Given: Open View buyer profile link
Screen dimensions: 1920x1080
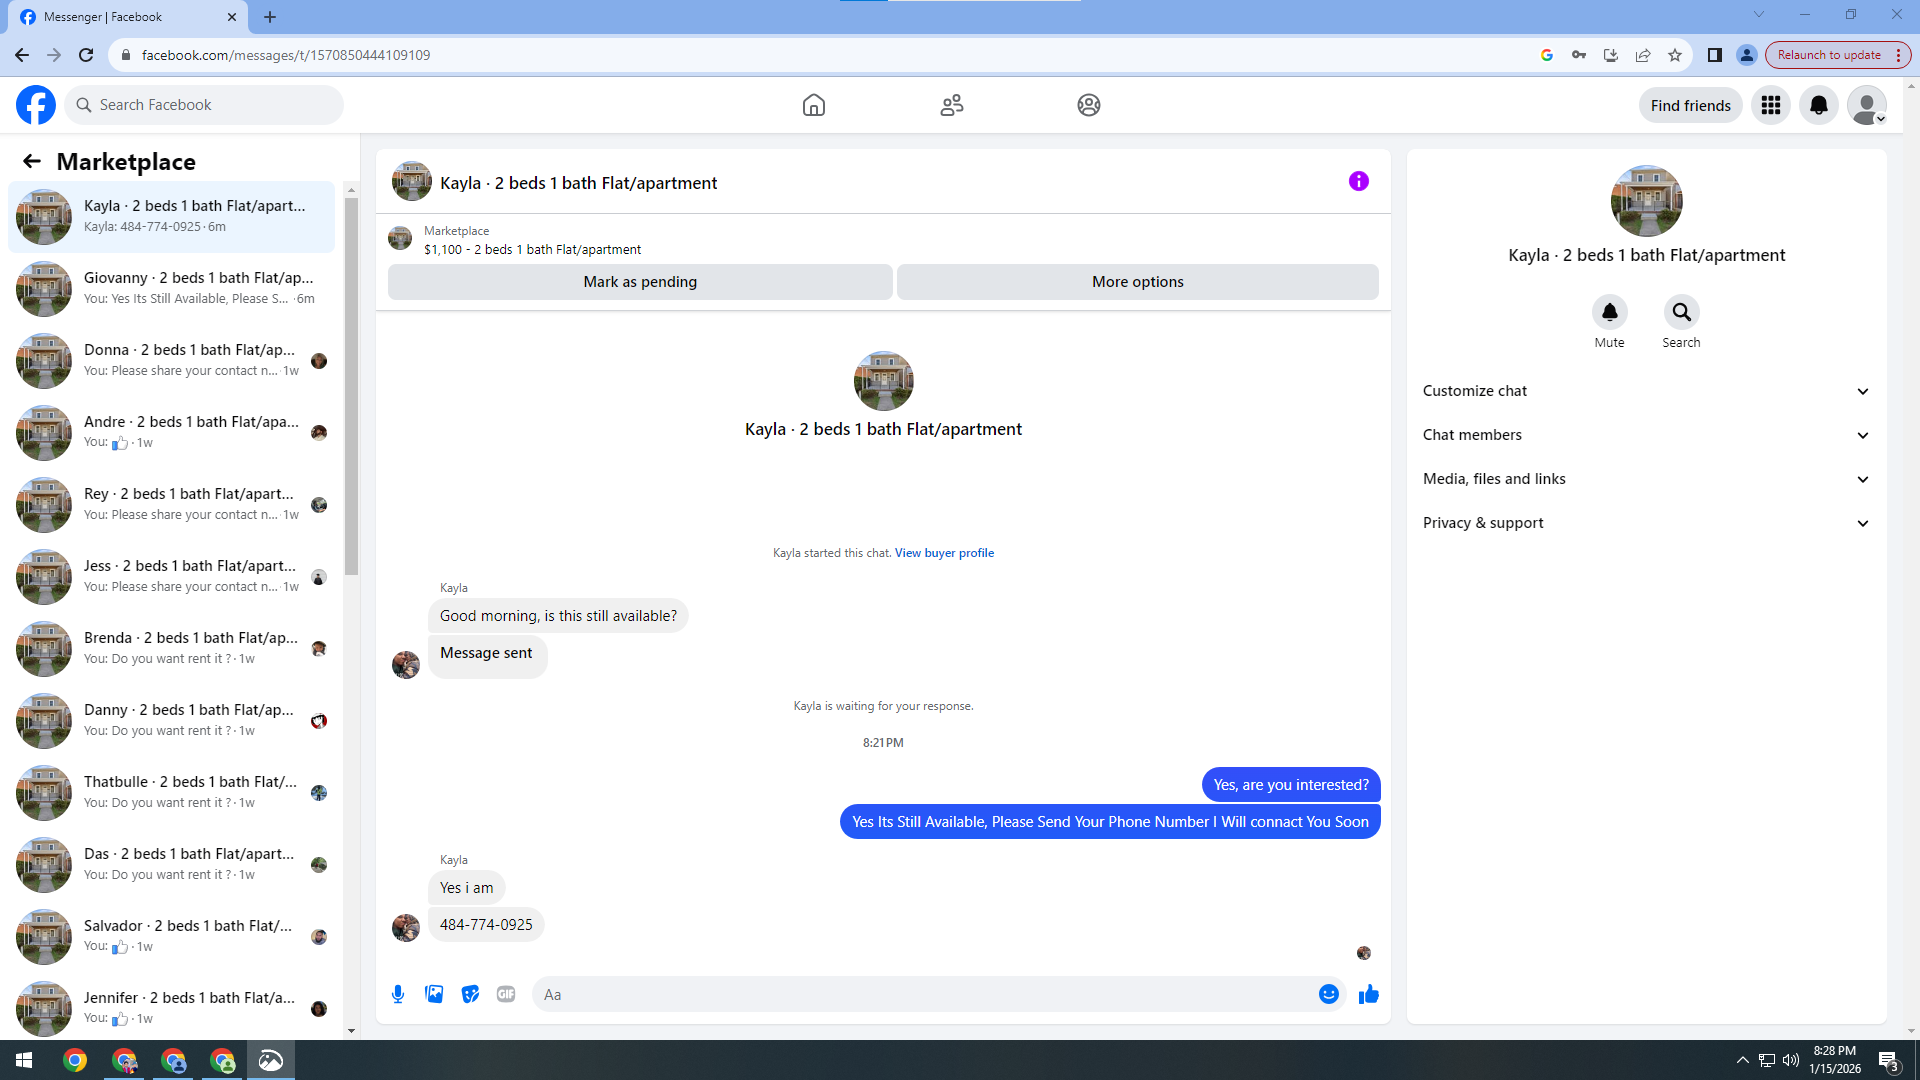Looking at the screenshot, I should click(944, 553).
